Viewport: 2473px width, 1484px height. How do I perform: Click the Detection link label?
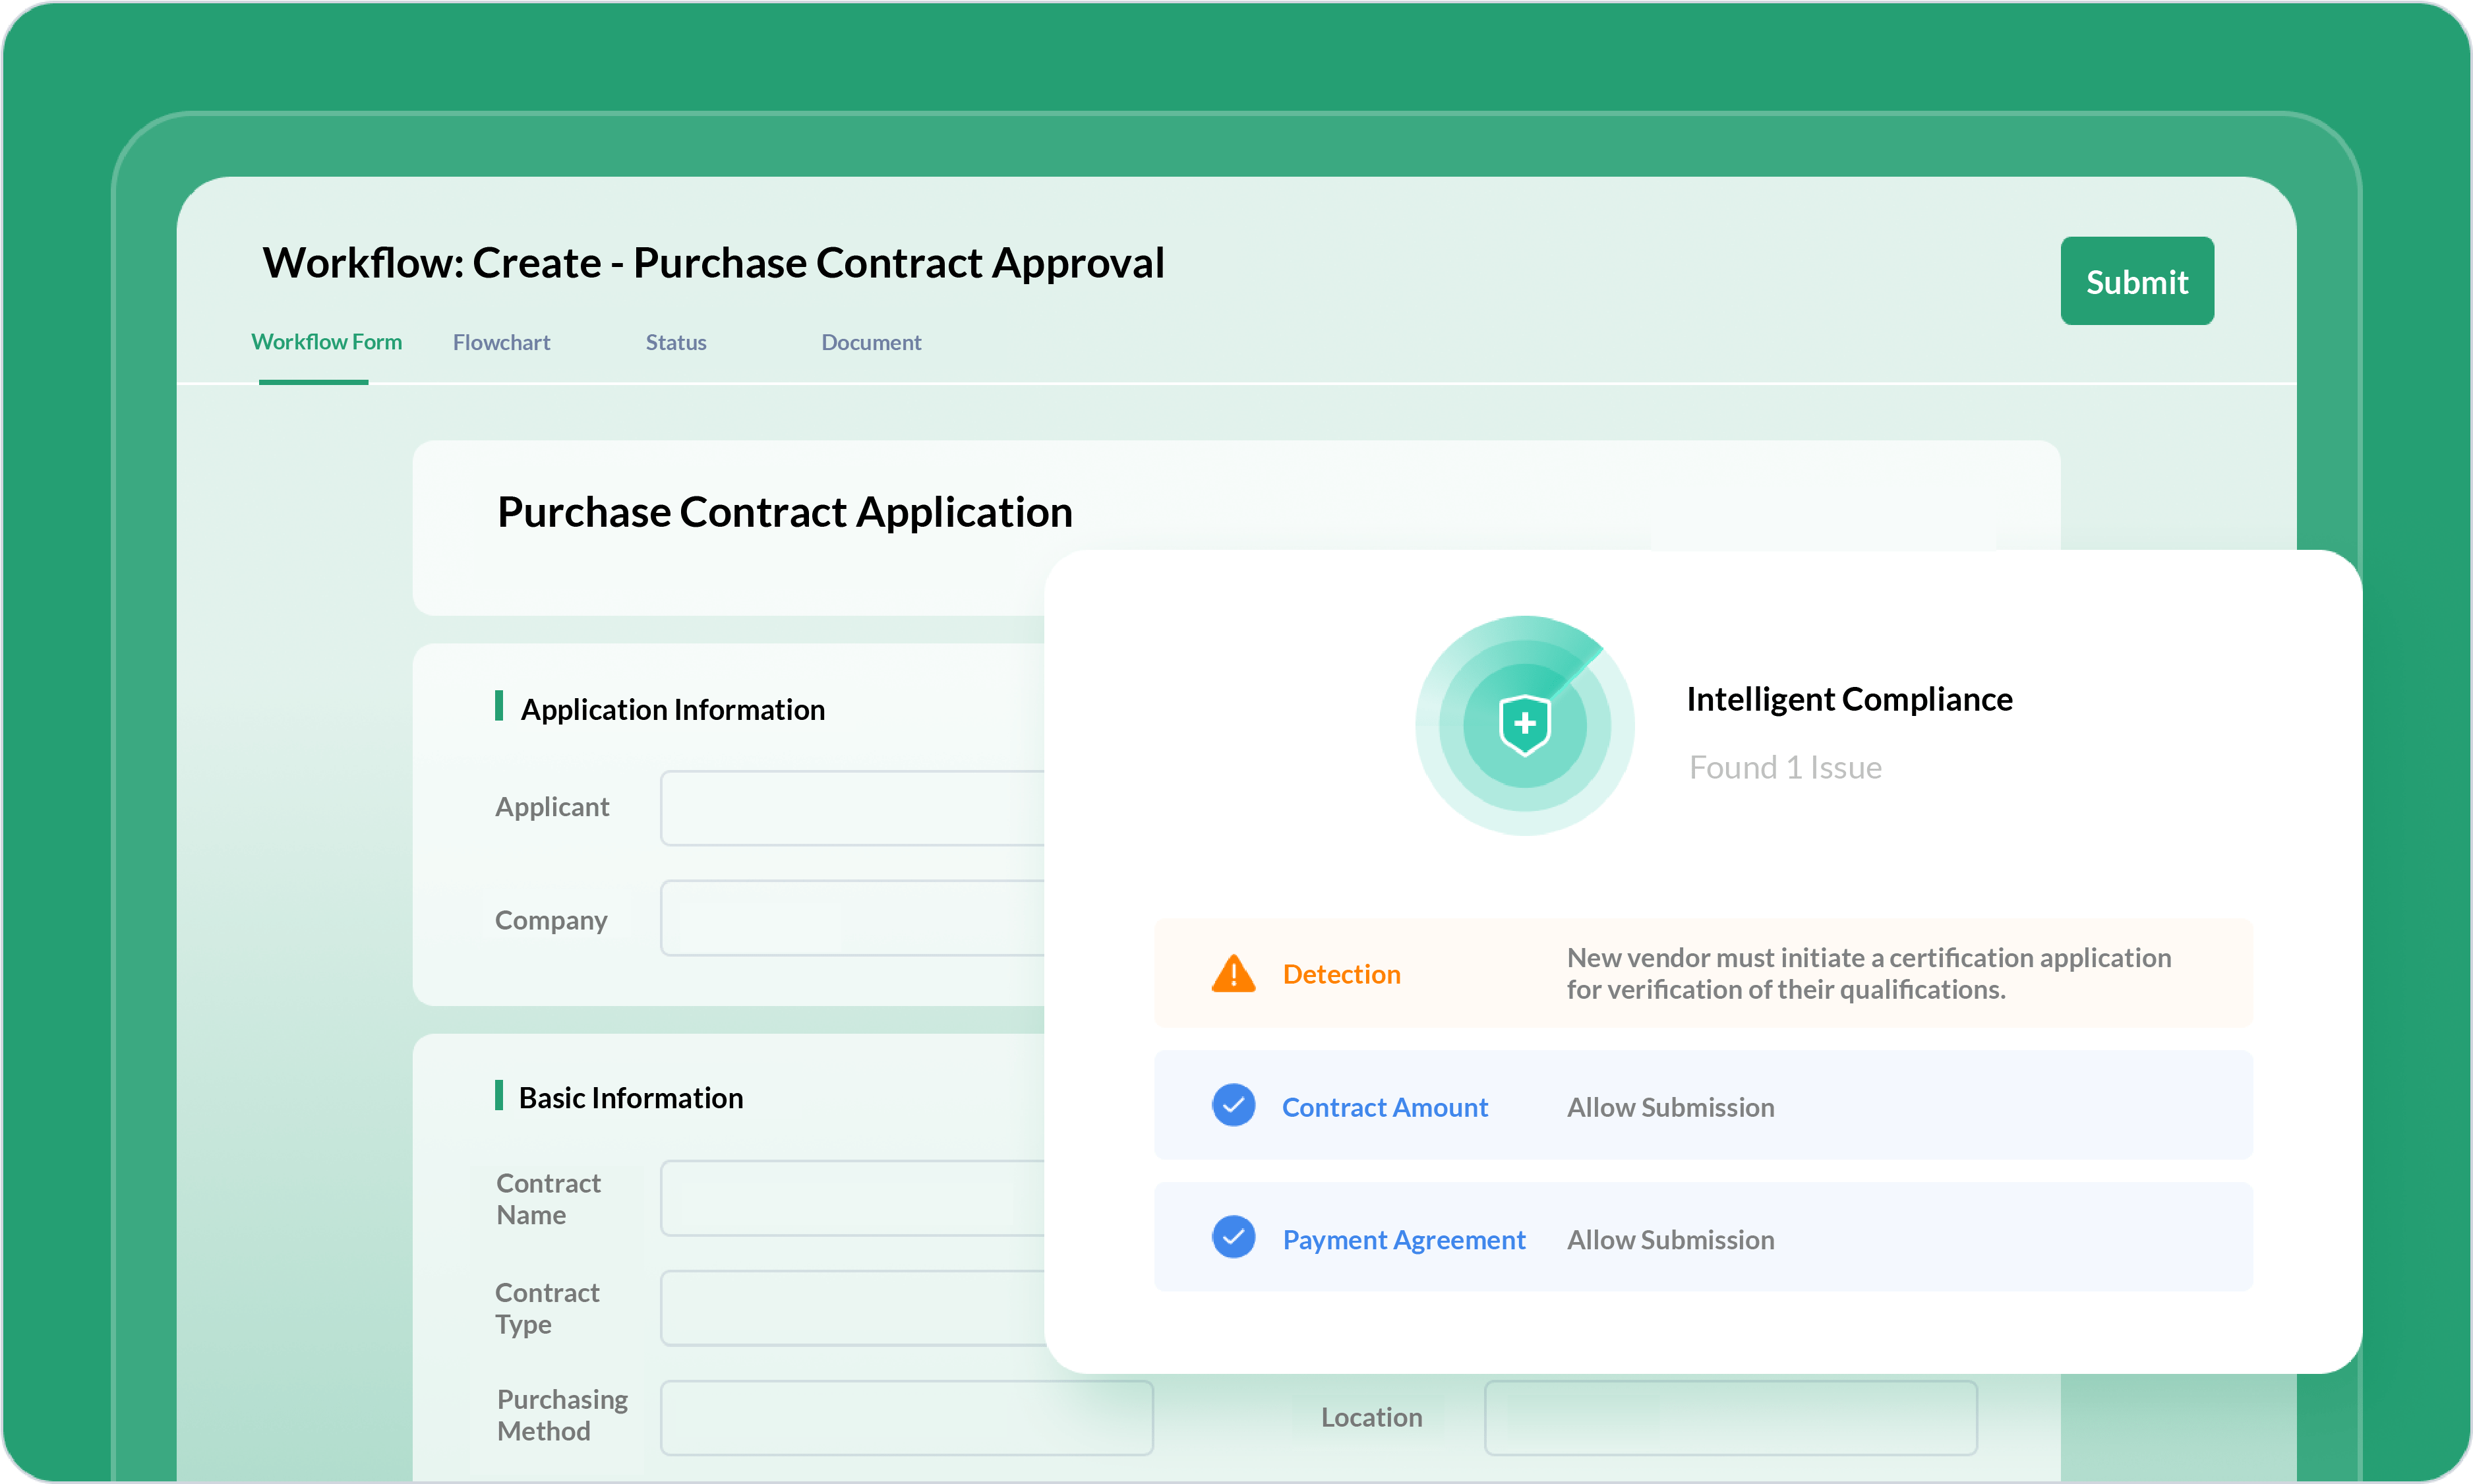click(x=1341, y=974)
